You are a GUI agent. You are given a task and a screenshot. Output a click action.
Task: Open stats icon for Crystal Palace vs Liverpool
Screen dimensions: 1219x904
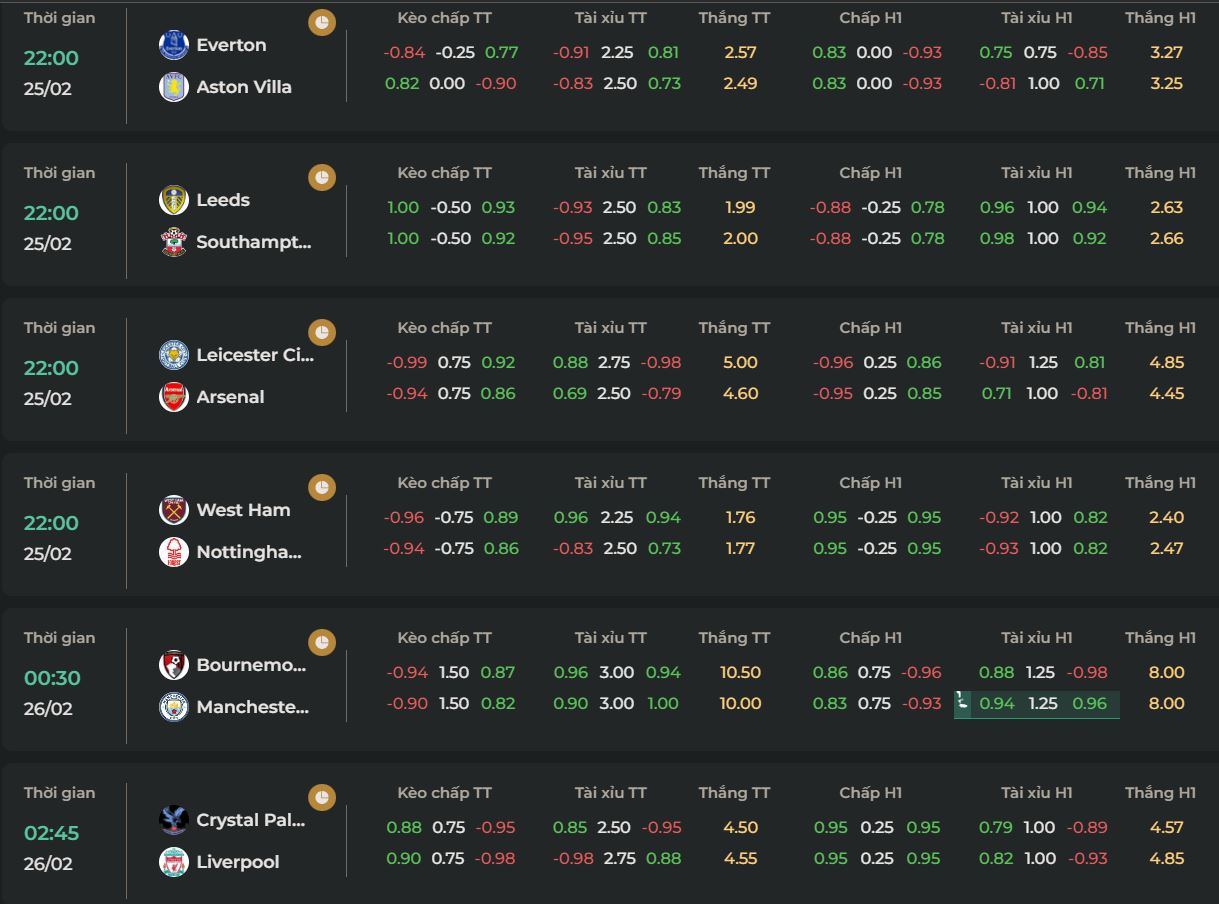tap(322, 797)
